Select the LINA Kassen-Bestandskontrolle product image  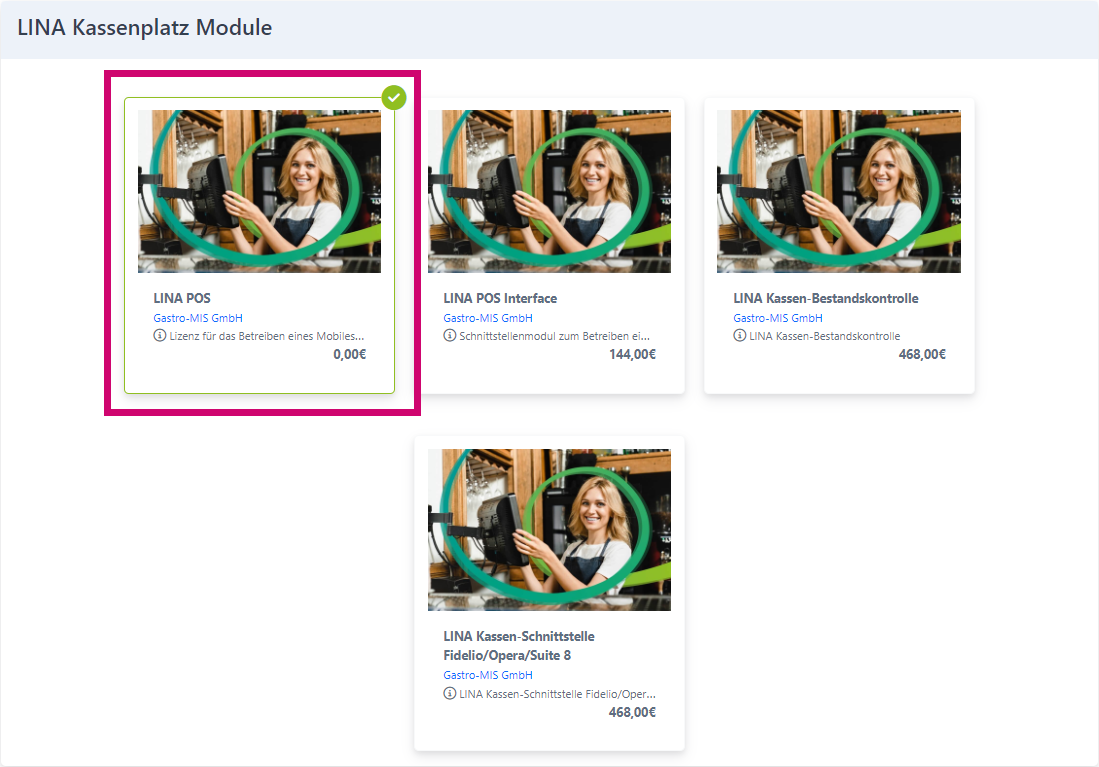[x=839, y=191]
